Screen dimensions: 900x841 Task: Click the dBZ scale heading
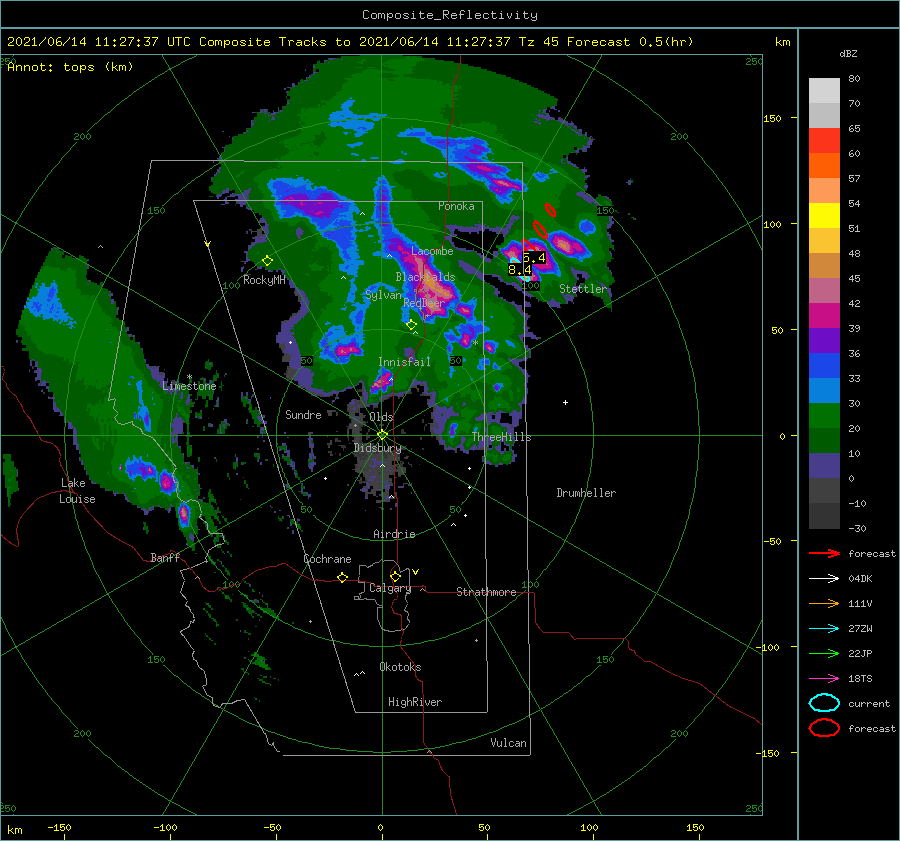click(x=848, y=54)
